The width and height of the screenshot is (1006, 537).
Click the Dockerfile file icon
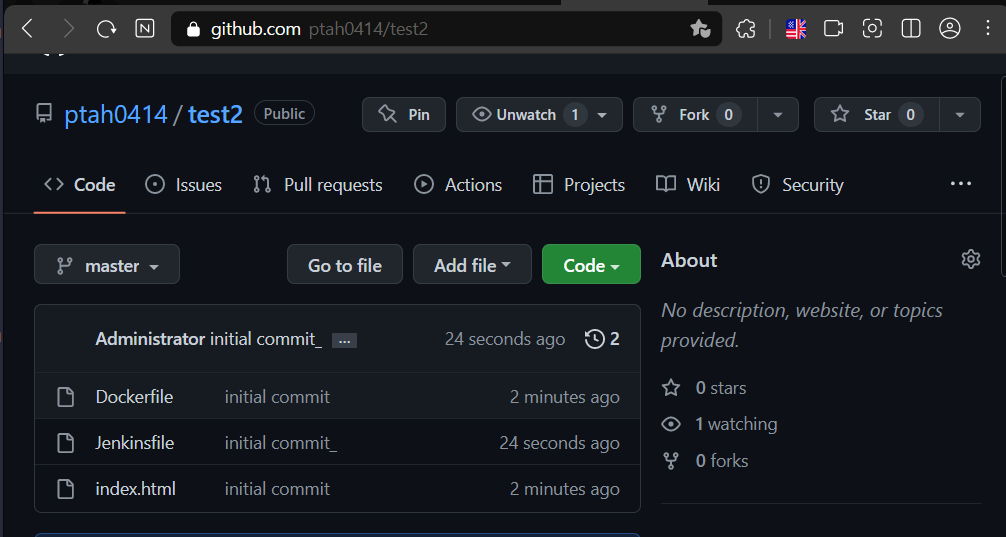click(65, 397)
